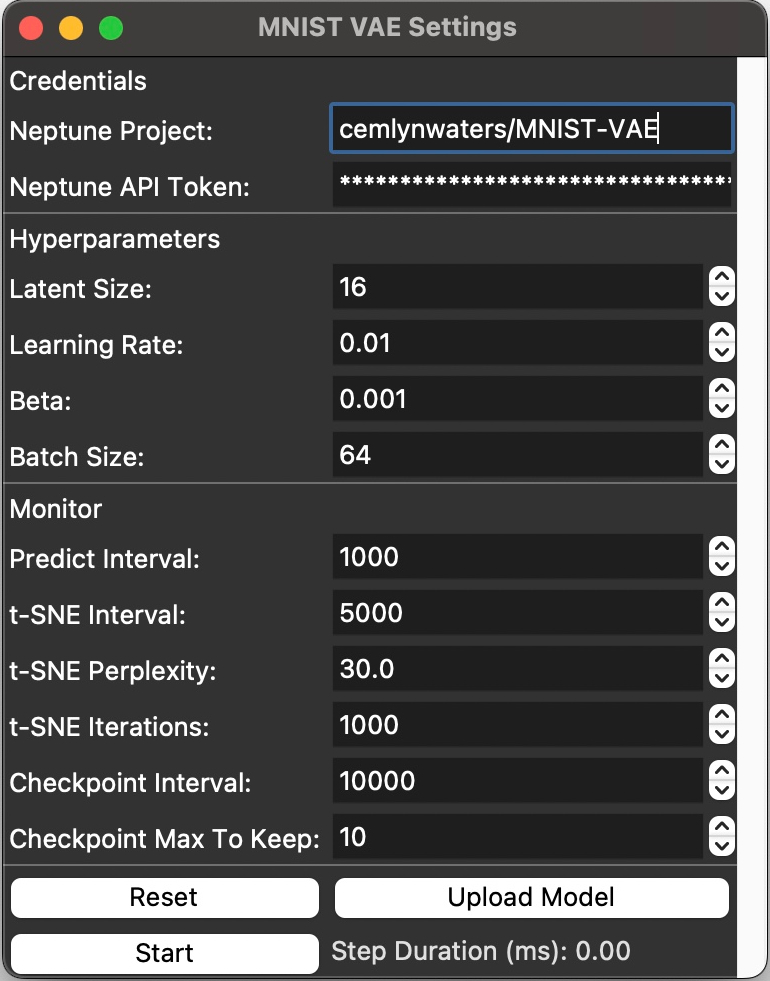This screenshot has width=770, height=981.
Task: Edit the t-SNE Perplexity value field
Action: click(518, 668)
